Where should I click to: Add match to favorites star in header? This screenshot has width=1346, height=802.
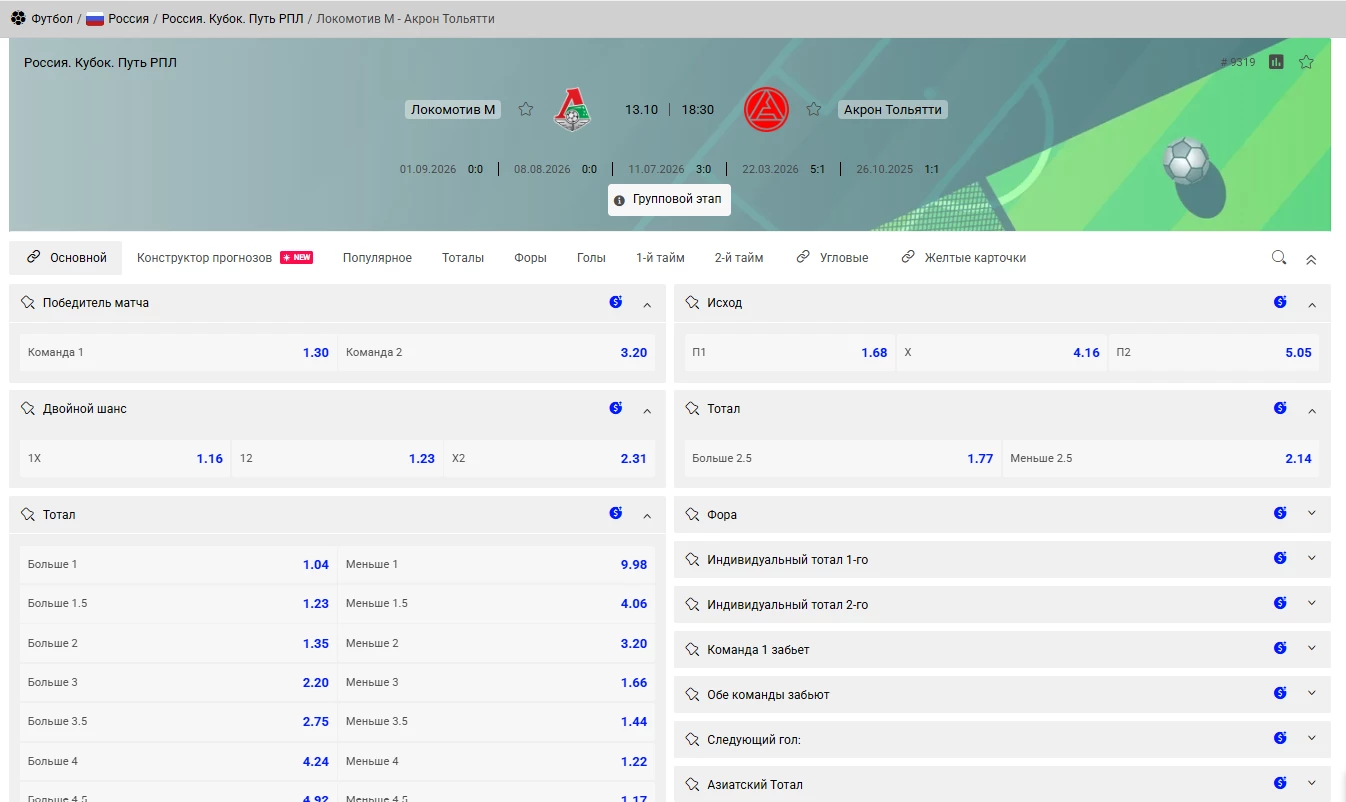coord(1306,62)
